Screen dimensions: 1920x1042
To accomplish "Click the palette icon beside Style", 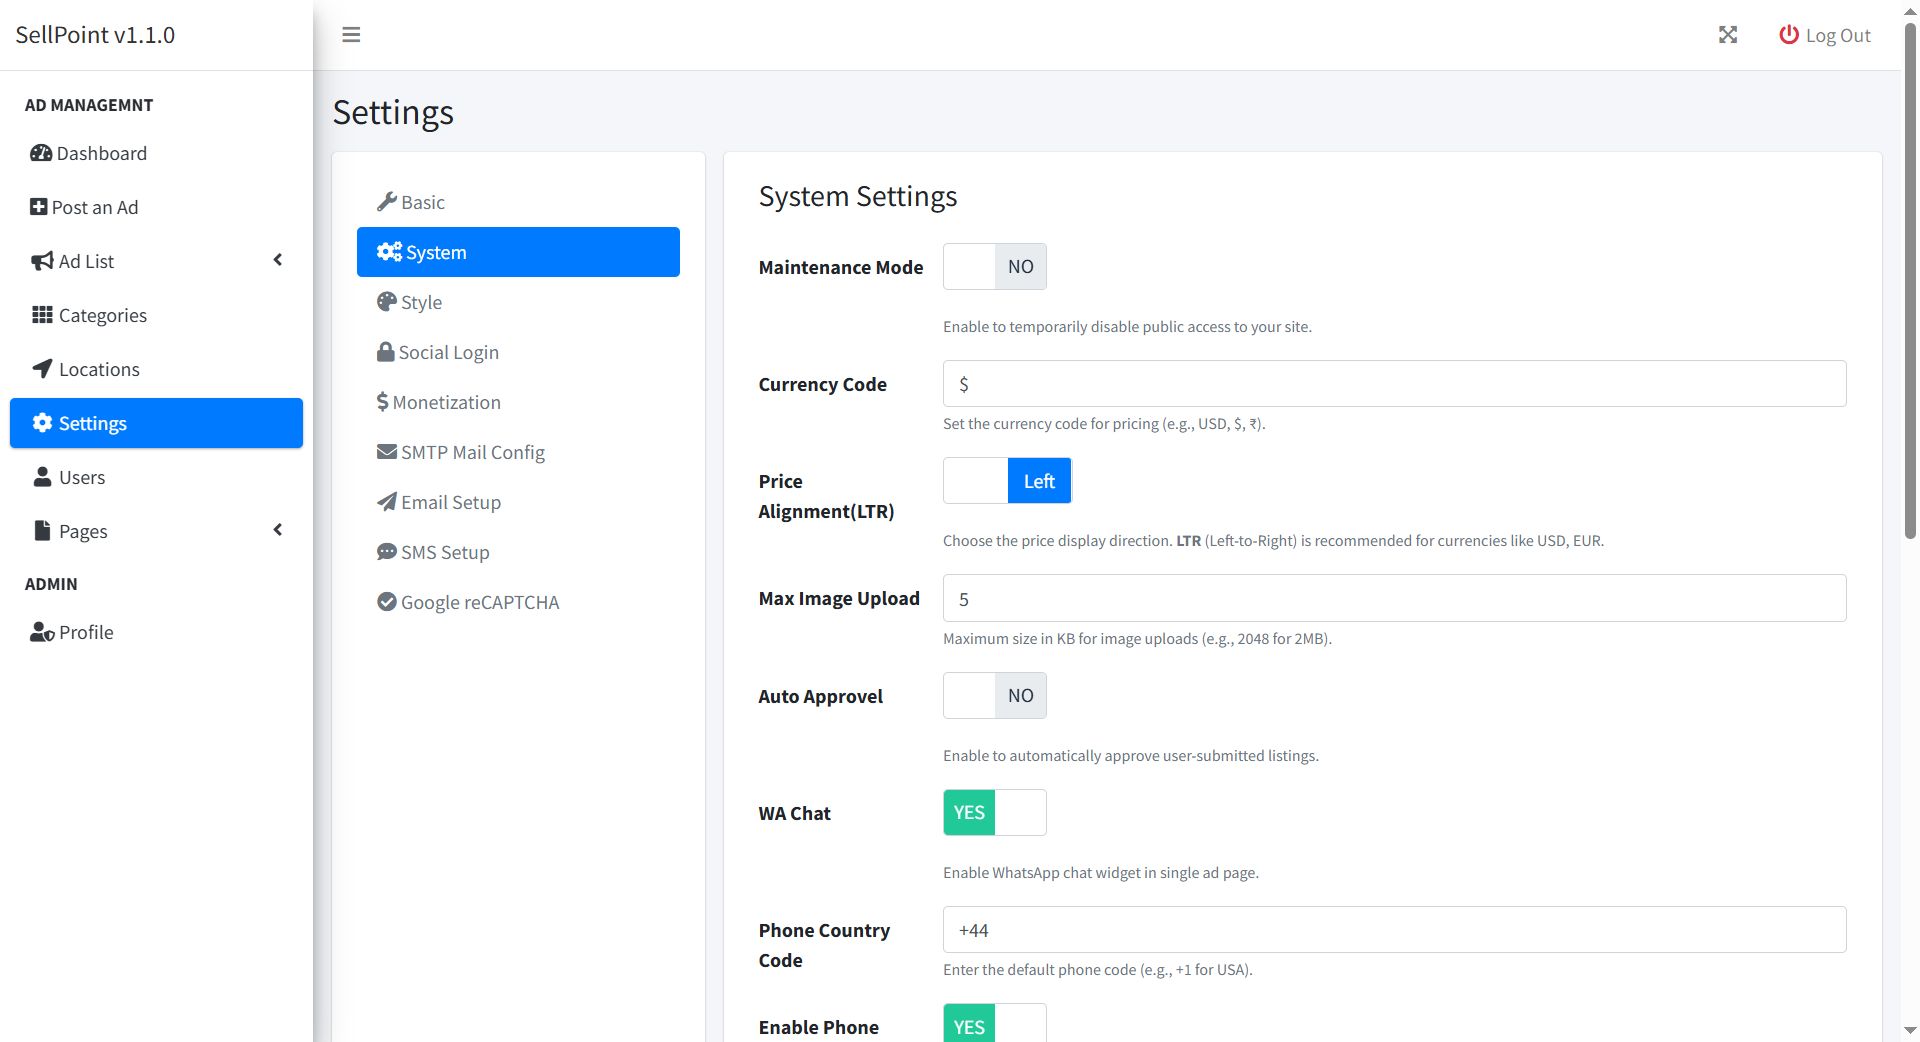I will coord(386,302).
